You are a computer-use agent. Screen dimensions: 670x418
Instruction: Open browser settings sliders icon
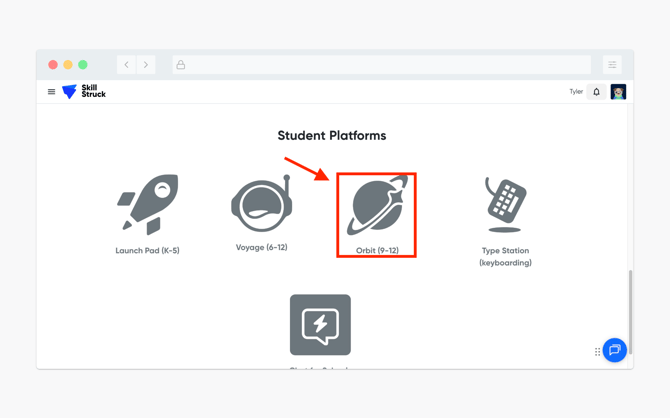(612, 65)
